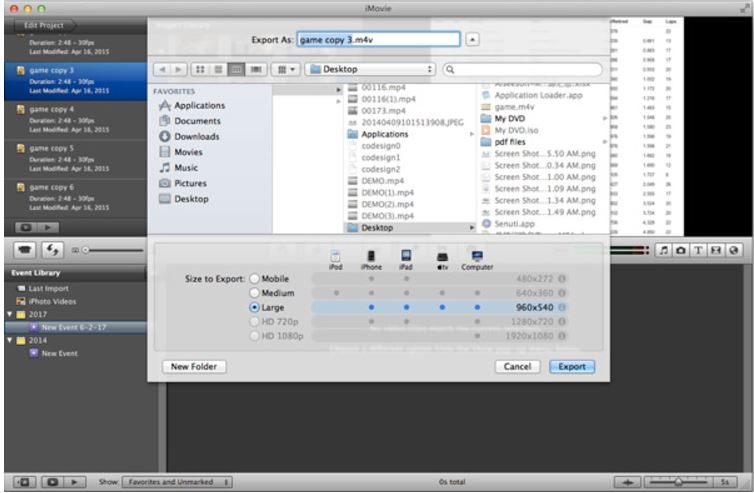Go forward in file dialog navigation

(x=178, y=69)
